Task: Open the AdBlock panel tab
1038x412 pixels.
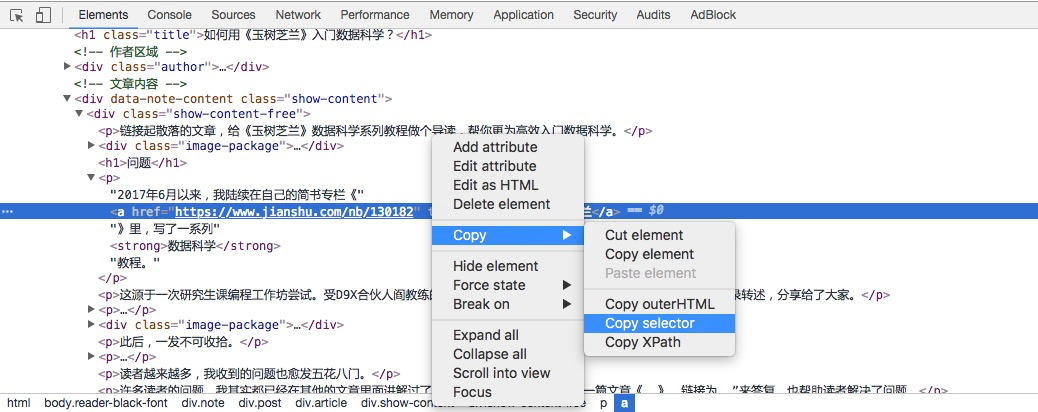Action: [x=713, y=15]
